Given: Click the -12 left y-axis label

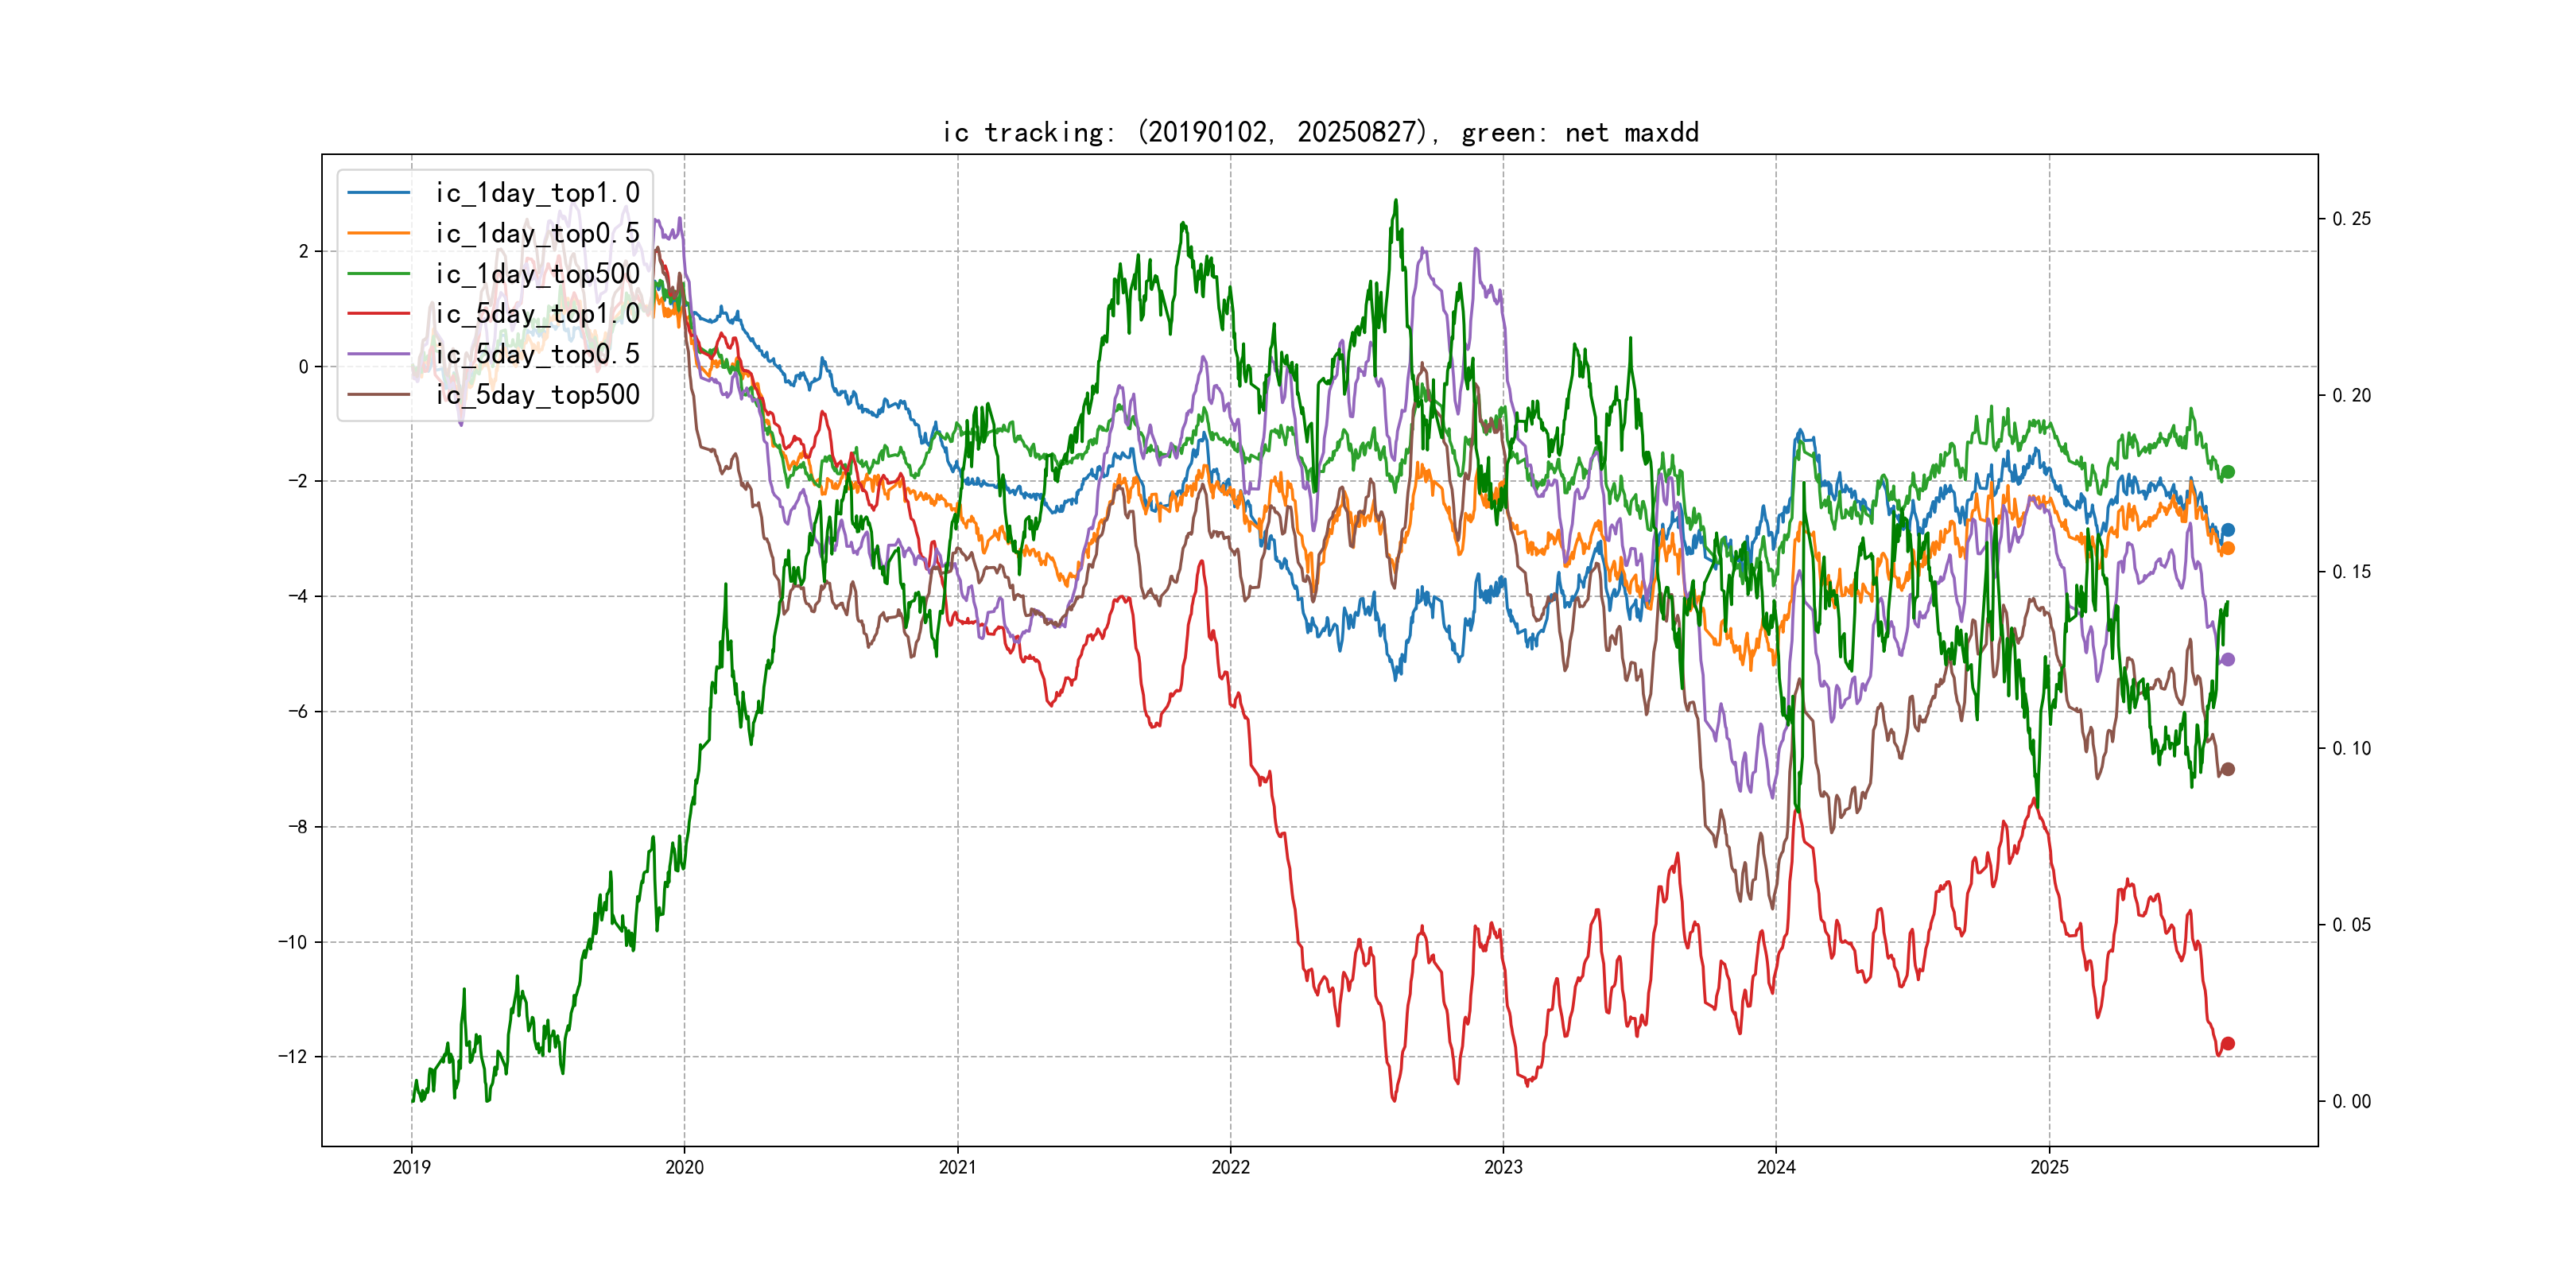Looking at the screenshot, I should pyautogui.click(x=293, y=1057).
